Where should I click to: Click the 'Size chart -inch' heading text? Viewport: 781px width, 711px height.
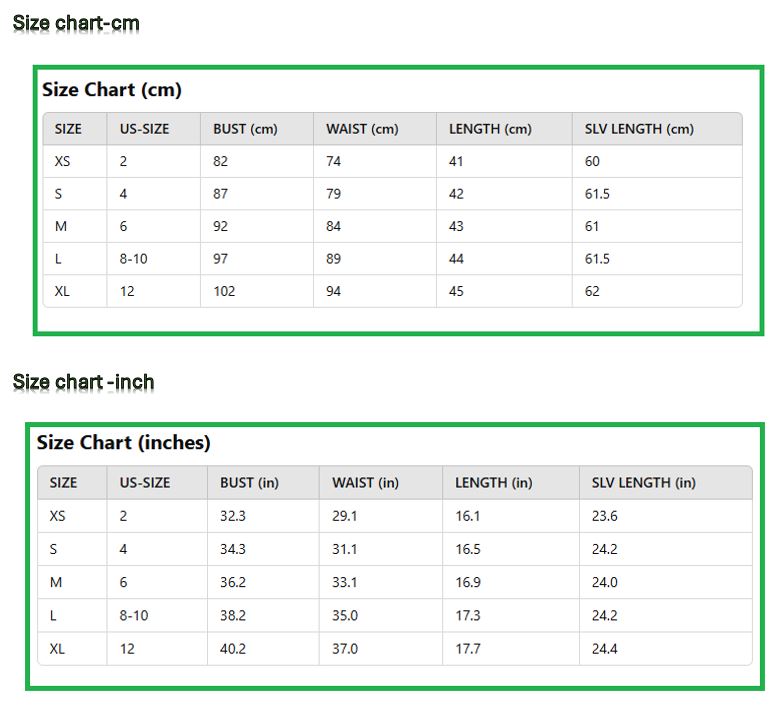point(83,382)
